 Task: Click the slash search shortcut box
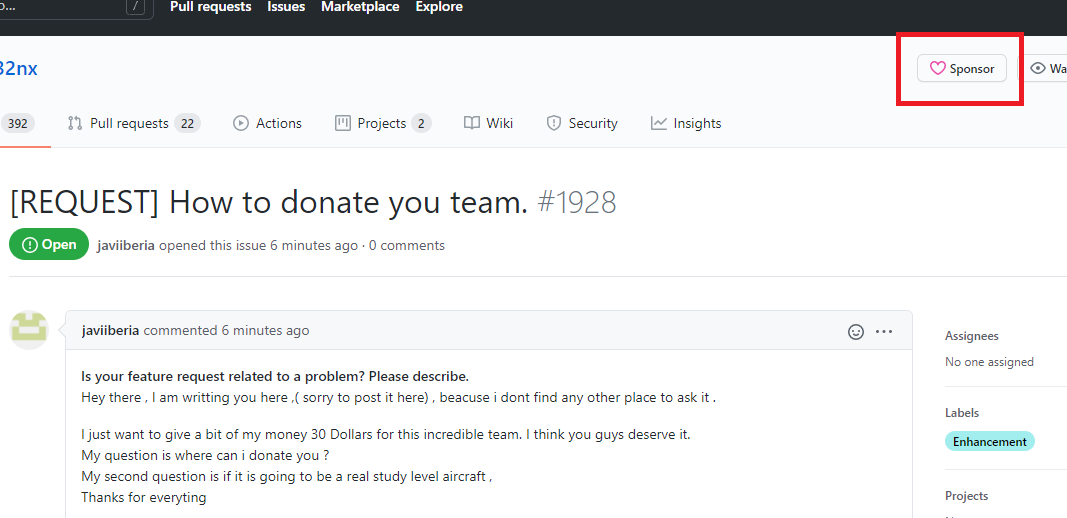(x=136, y=7)
